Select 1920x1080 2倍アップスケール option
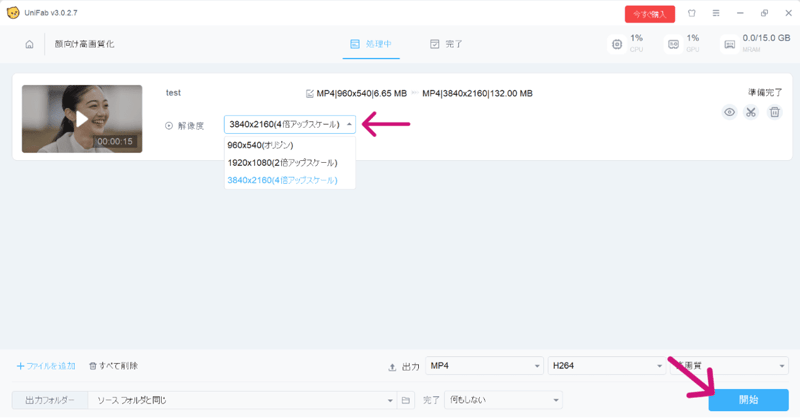The width and height of the screenshot is (800, 418). (x=290, y=163)
